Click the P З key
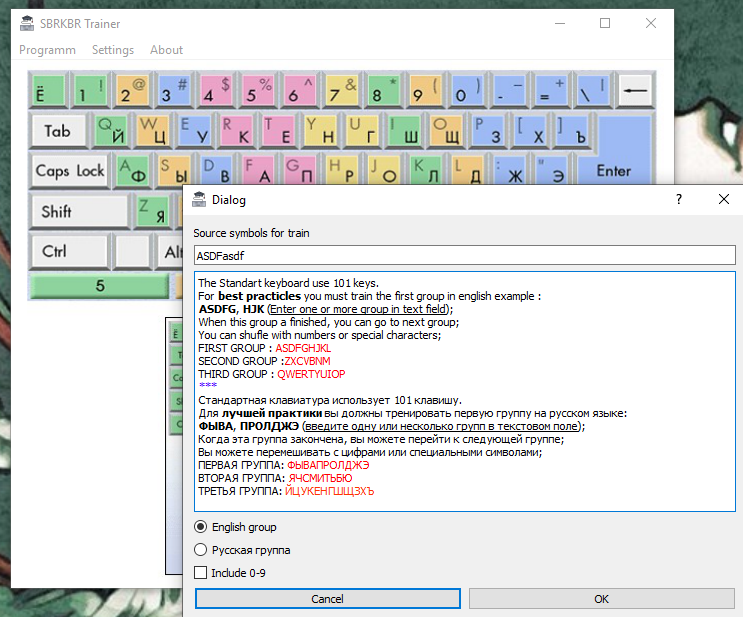 (x=488, y=130)
